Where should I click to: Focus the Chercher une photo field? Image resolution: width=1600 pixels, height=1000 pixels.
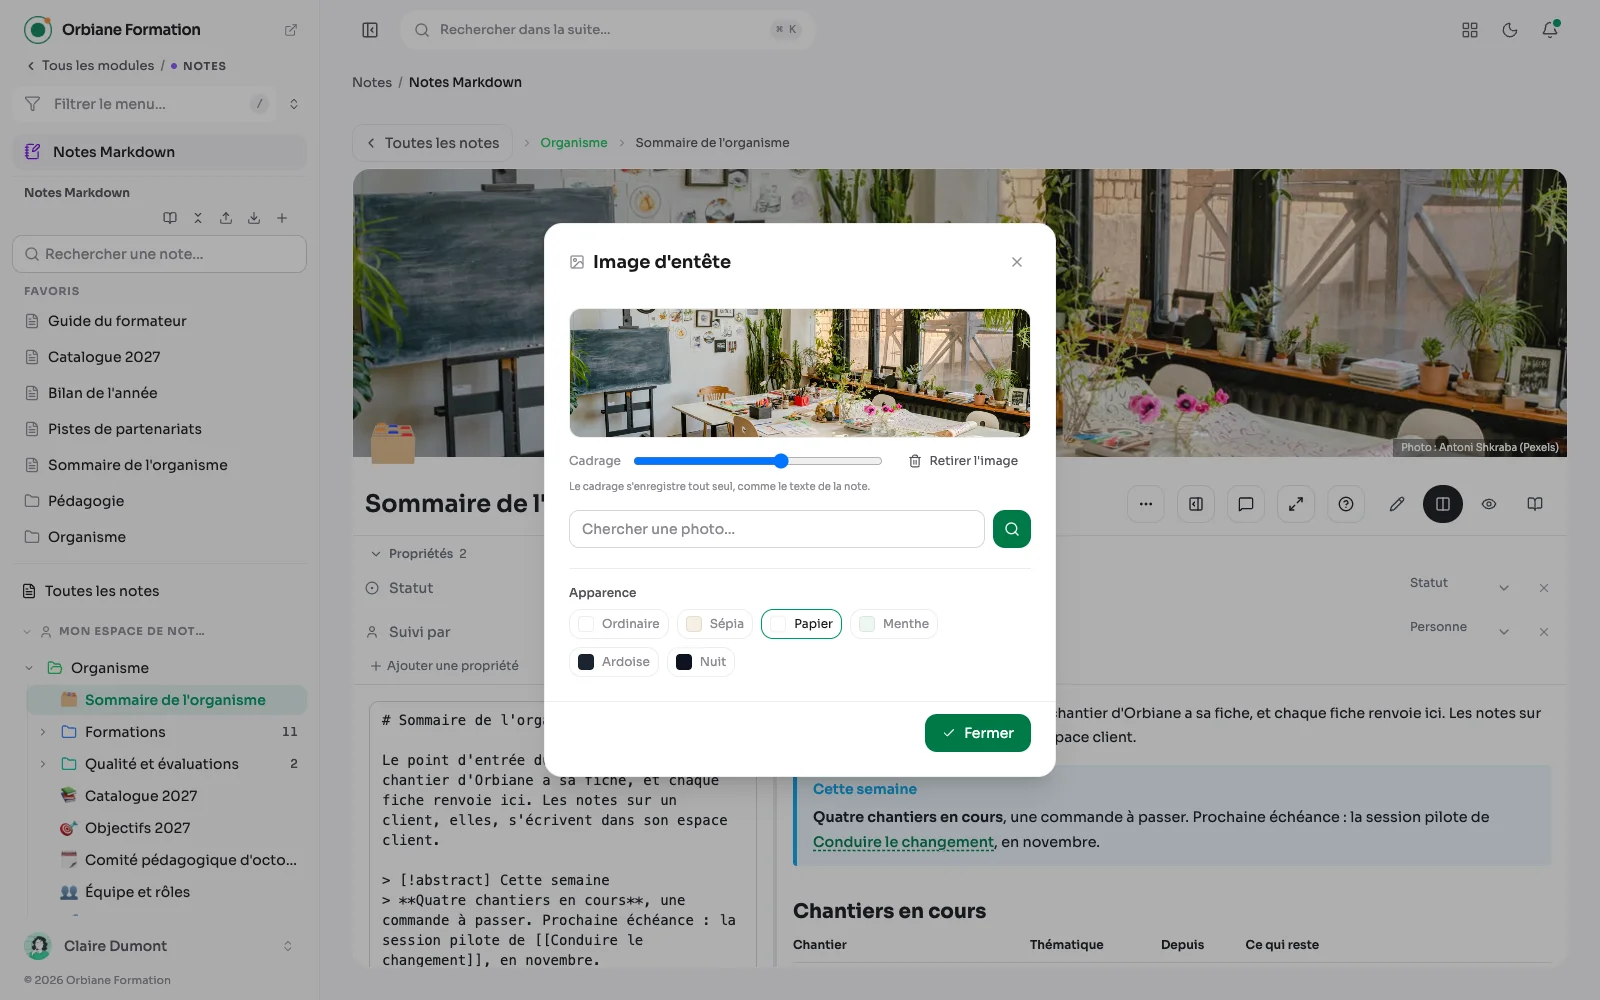click(x=777, y=529)
